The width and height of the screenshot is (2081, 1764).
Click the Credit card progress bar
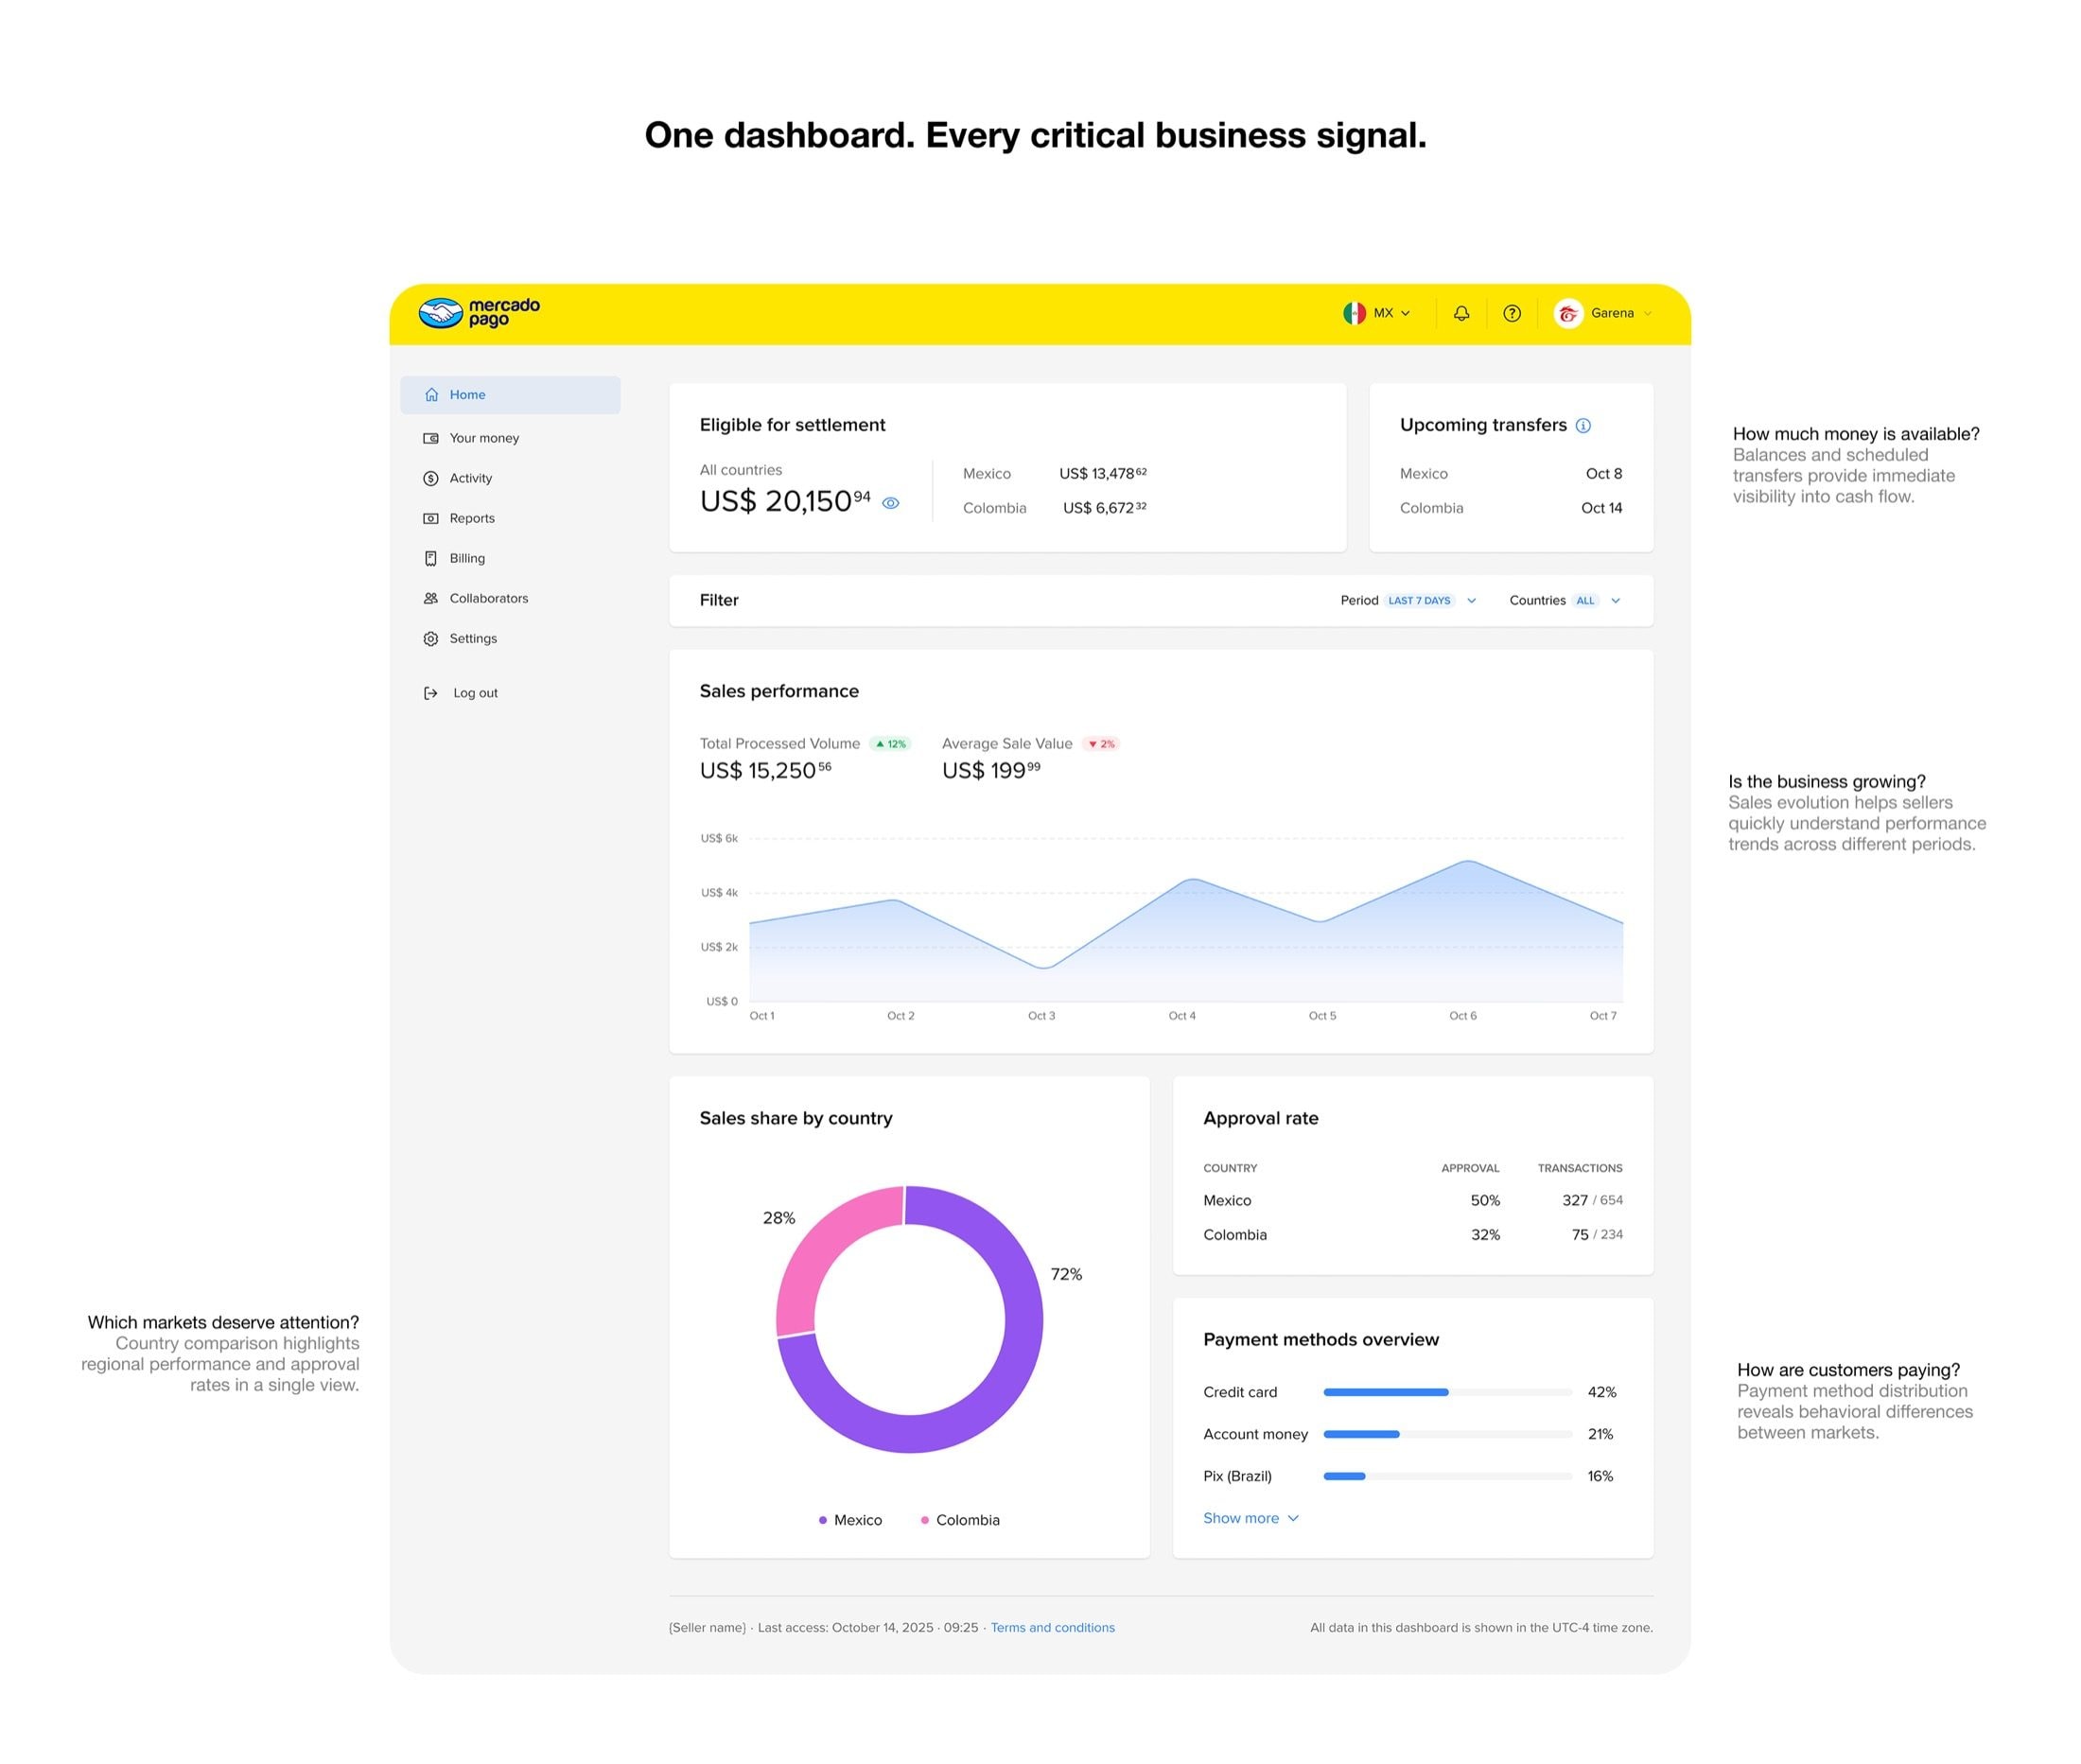click(x=1447, y=1392)
